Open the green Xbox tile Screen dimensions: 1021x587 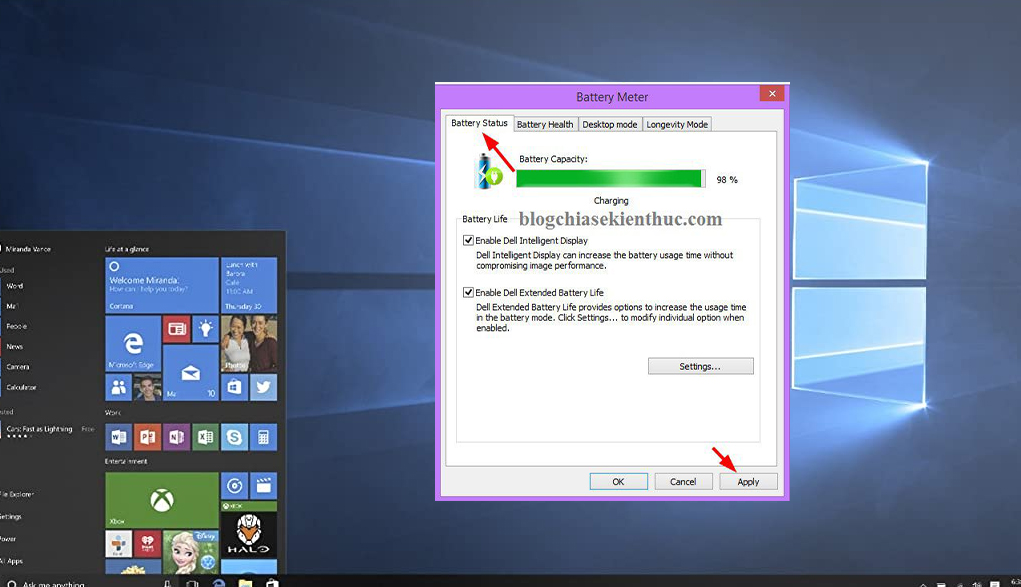click(x=161, y=500)
